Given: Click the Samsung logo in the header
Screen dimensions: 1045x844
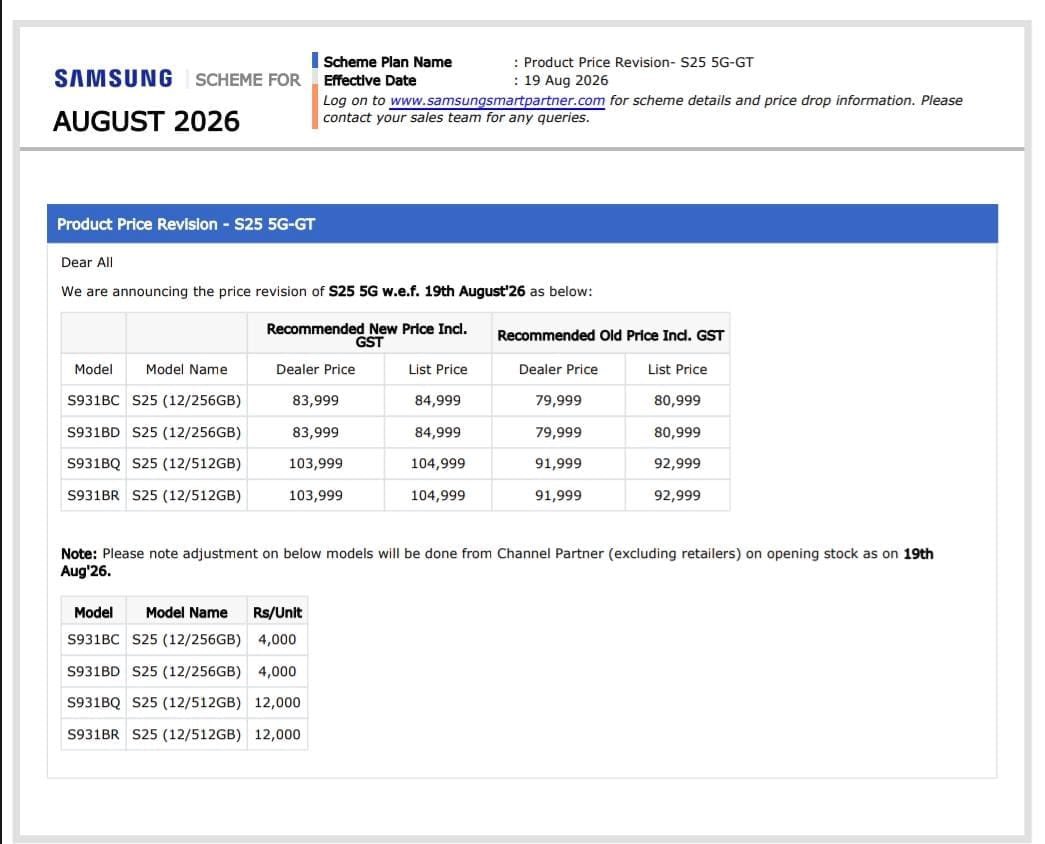Looking at the screenshot, I should click(x=113, y=79).
